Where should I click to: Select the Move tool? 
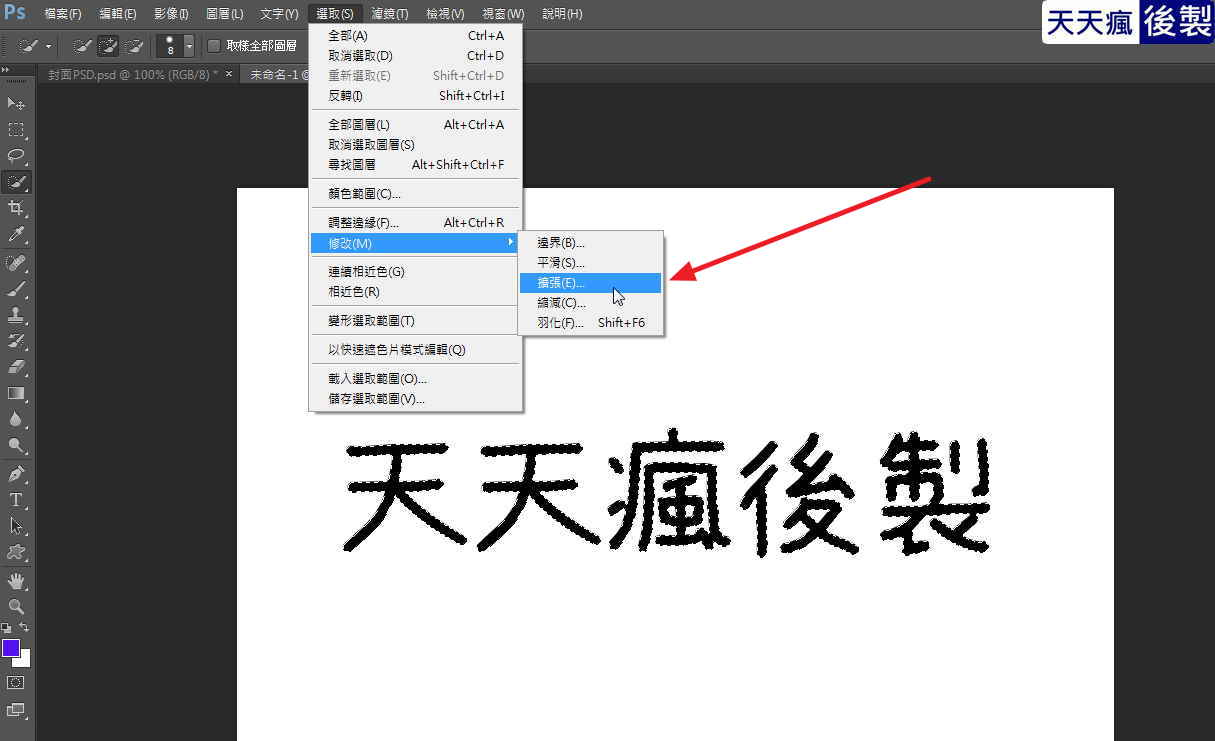click(17, 103)
